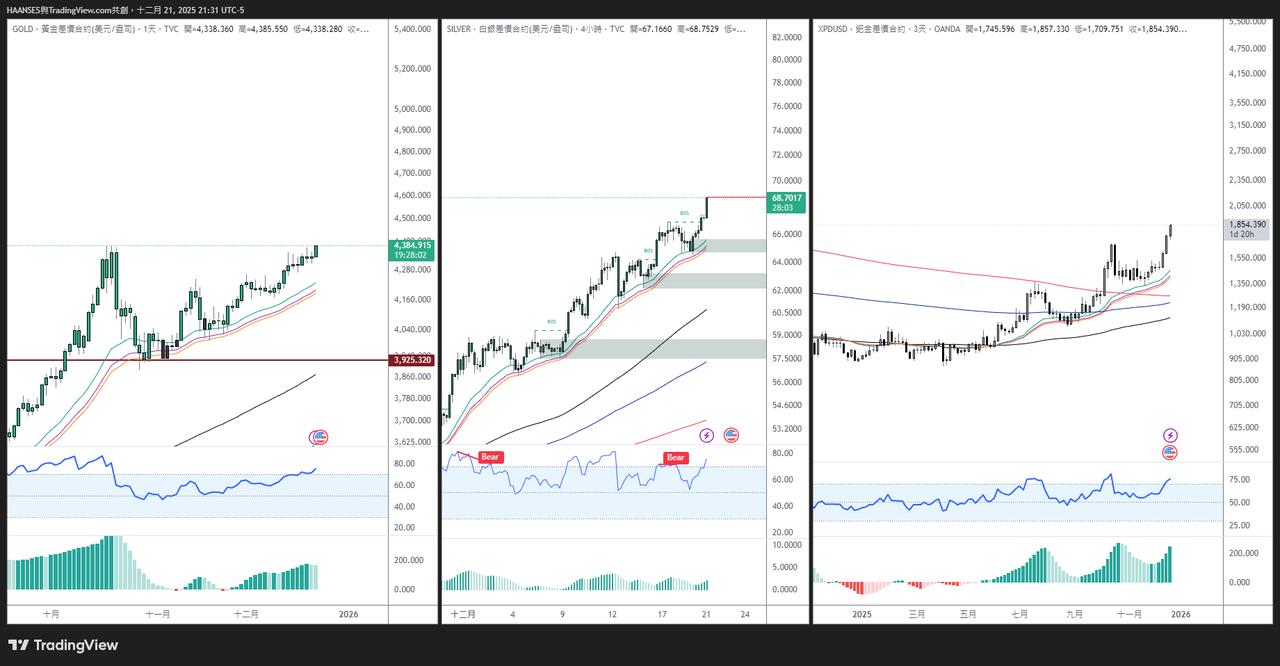Open the US flag event on XPDUSD chart
The image size is (1280, 666).
[x=1170, y=453]
